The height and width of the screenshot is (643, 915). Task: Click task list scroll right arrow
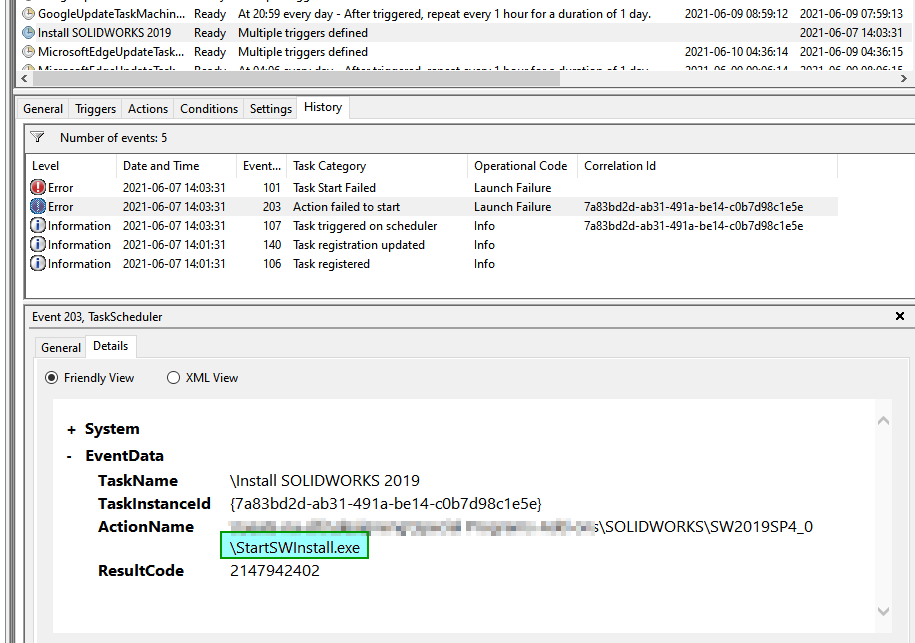click(x=903, y=79)
